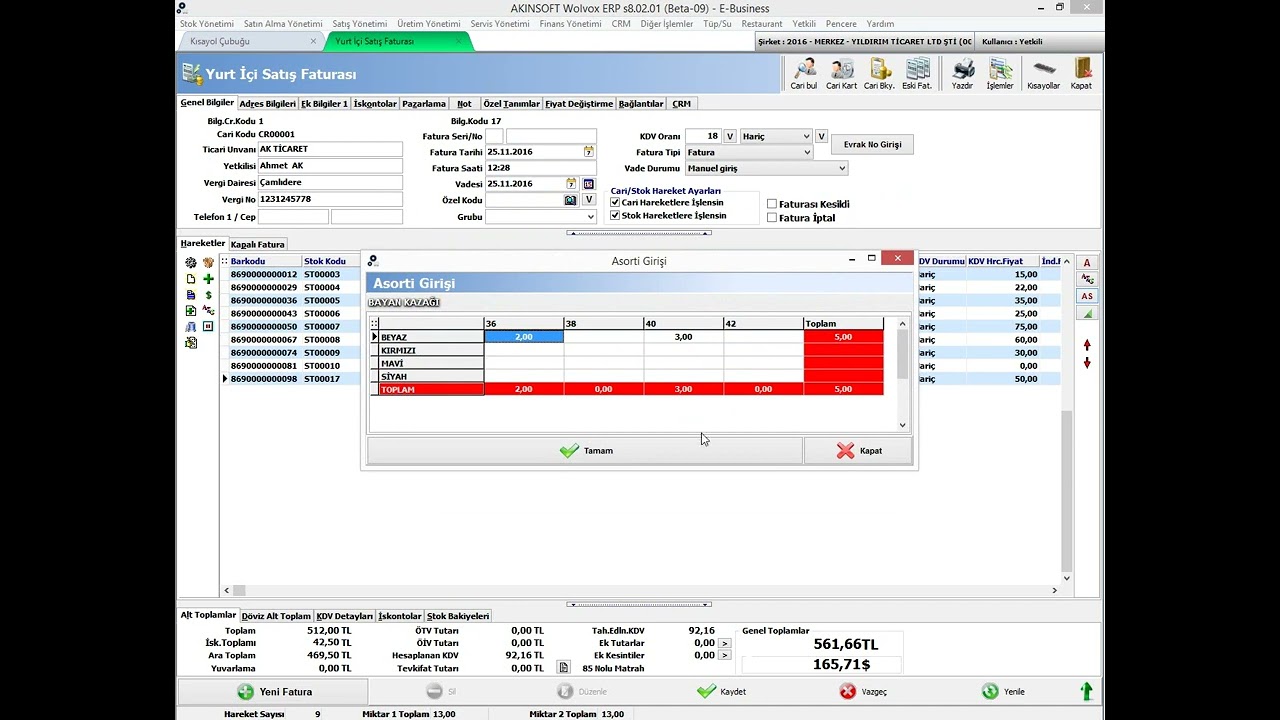Screen dimensions: 1280x720
Task: Click the V button next to KDV Oranı
Action: coord(730,136)
